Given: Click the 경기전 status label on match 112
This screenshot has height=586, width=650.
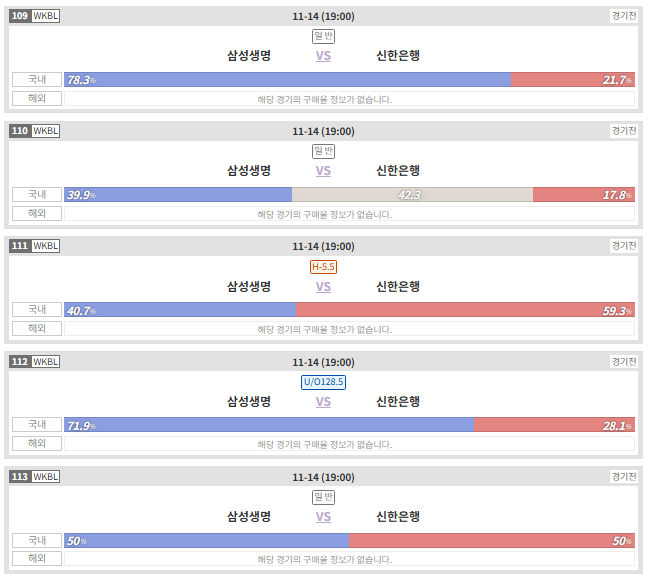Looking at the screenshot, I should click(x=624, y=361).
